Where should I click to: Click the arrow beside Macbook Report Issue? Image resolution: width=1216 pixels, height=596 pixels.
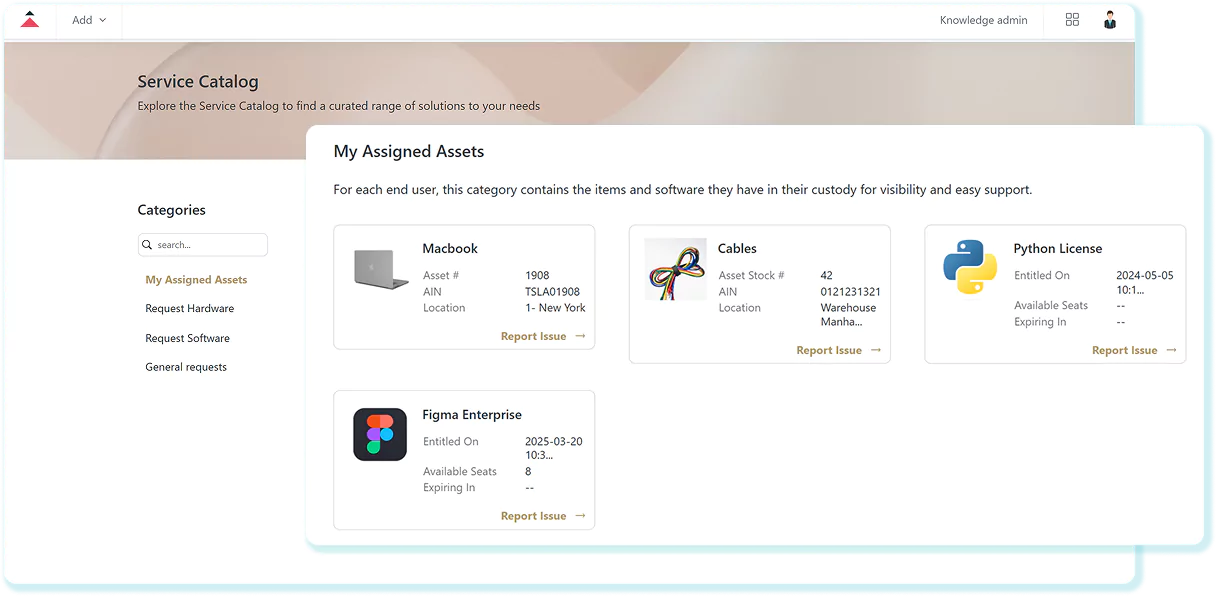(x=580, y=336)
